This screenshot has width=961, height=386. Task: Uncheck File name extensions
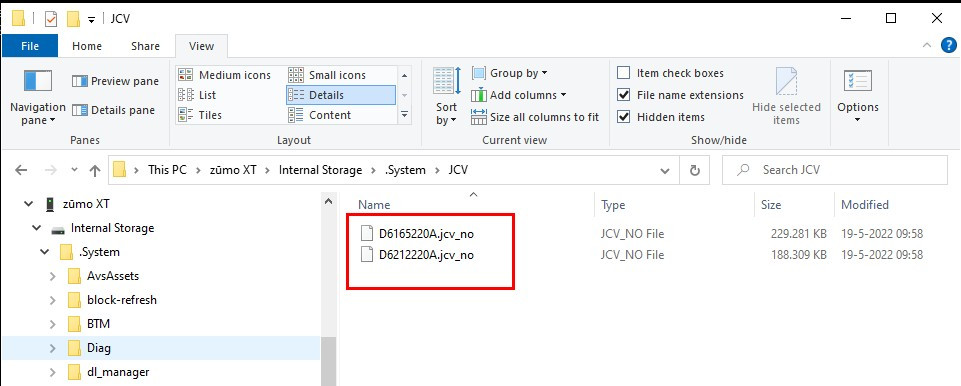(681, 95)
